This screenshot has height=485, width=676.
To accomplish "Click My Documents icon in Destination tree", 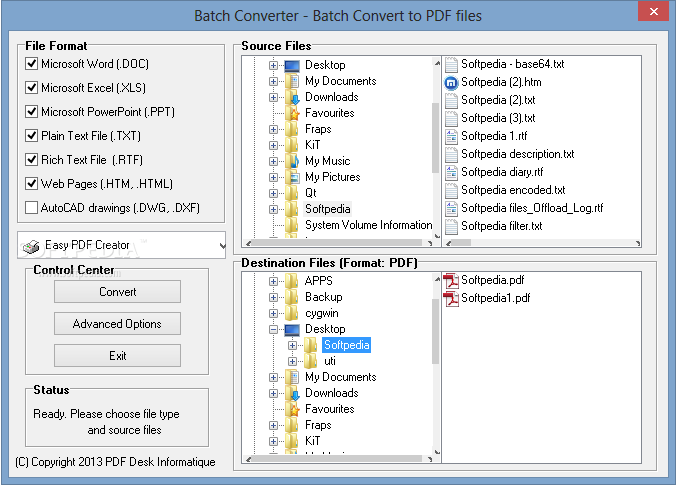I will pyautogui.click(x=292, y=378).
